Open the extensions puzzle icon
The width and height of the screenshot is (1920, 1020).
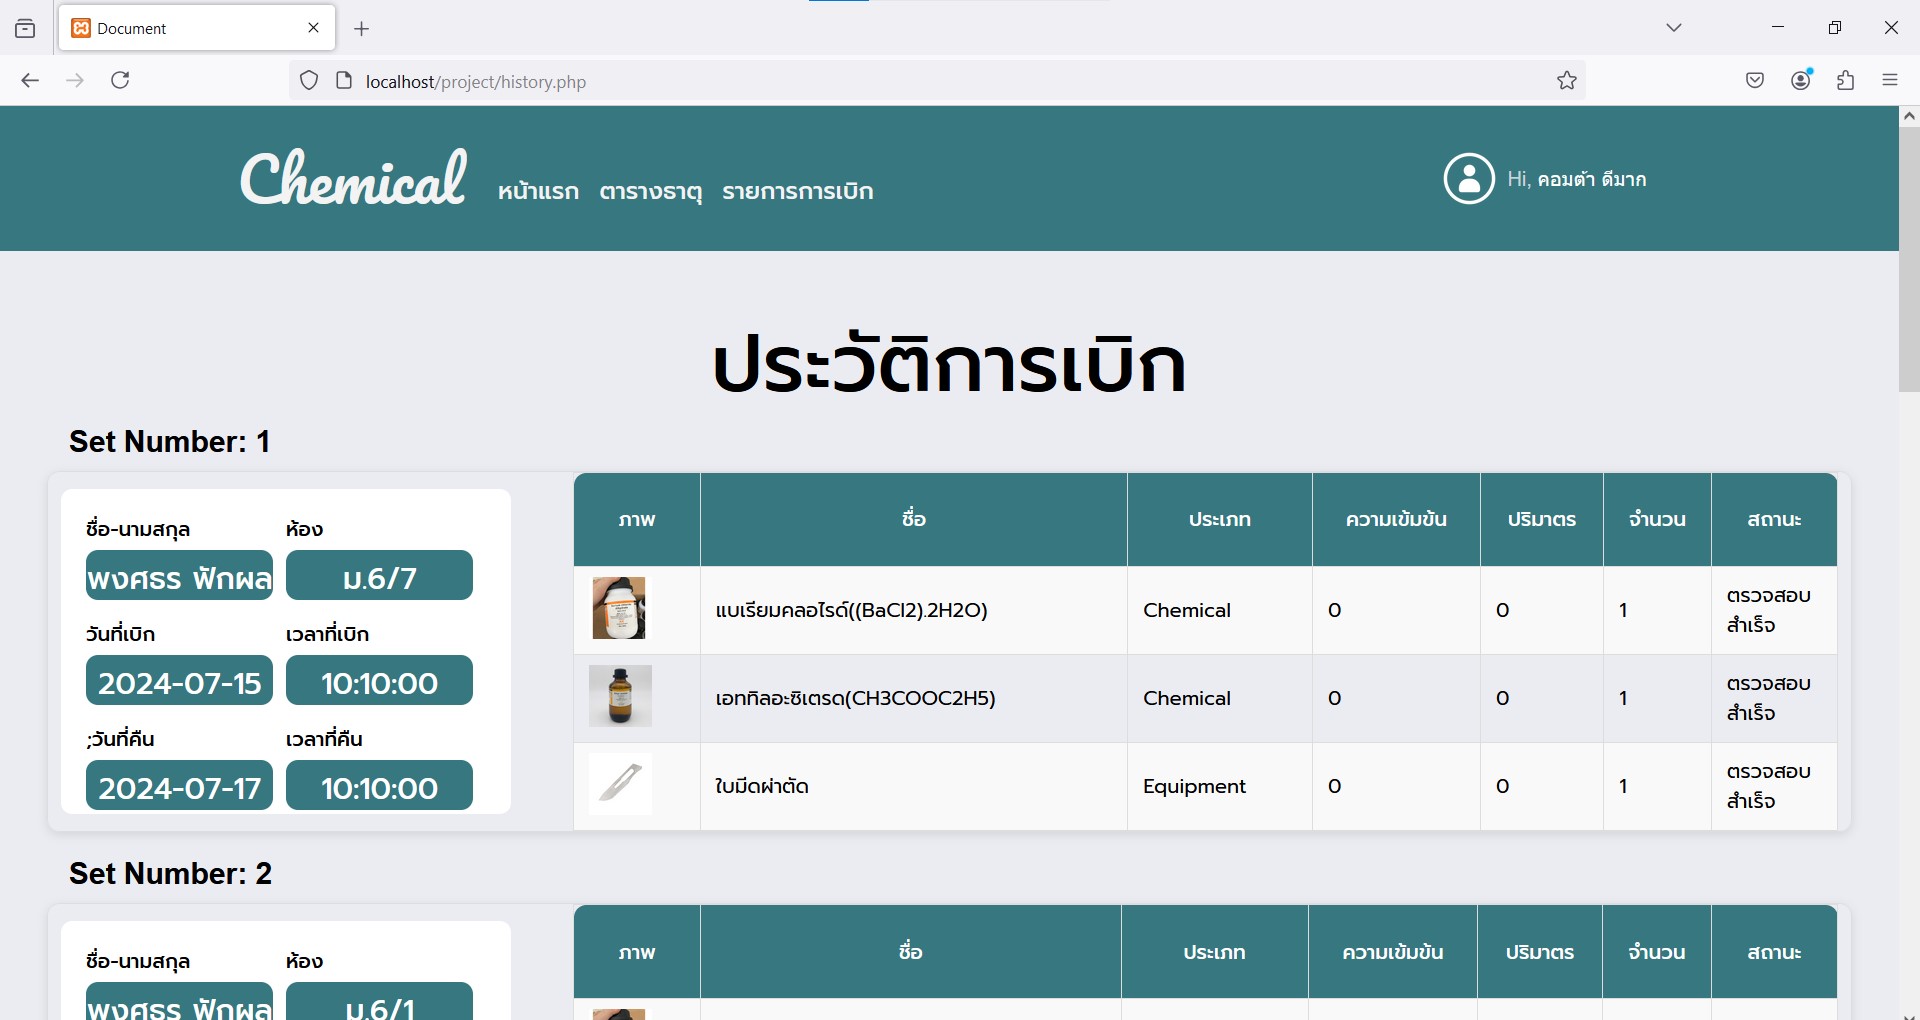click(x=1846, y=81)
